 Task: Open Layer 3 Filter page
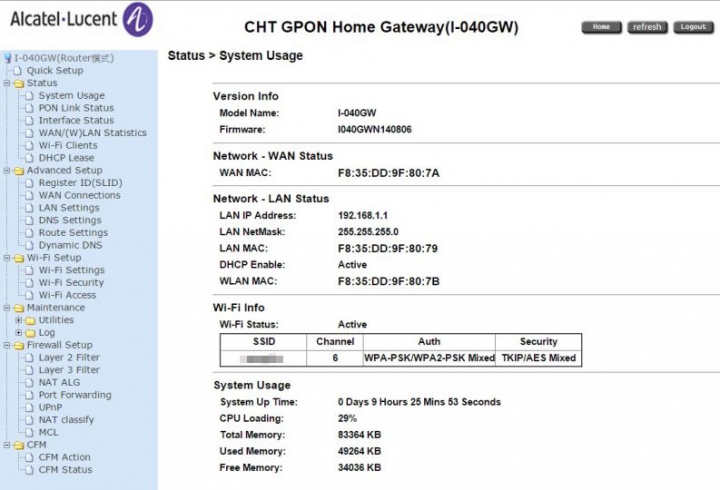tap(69, 370)
